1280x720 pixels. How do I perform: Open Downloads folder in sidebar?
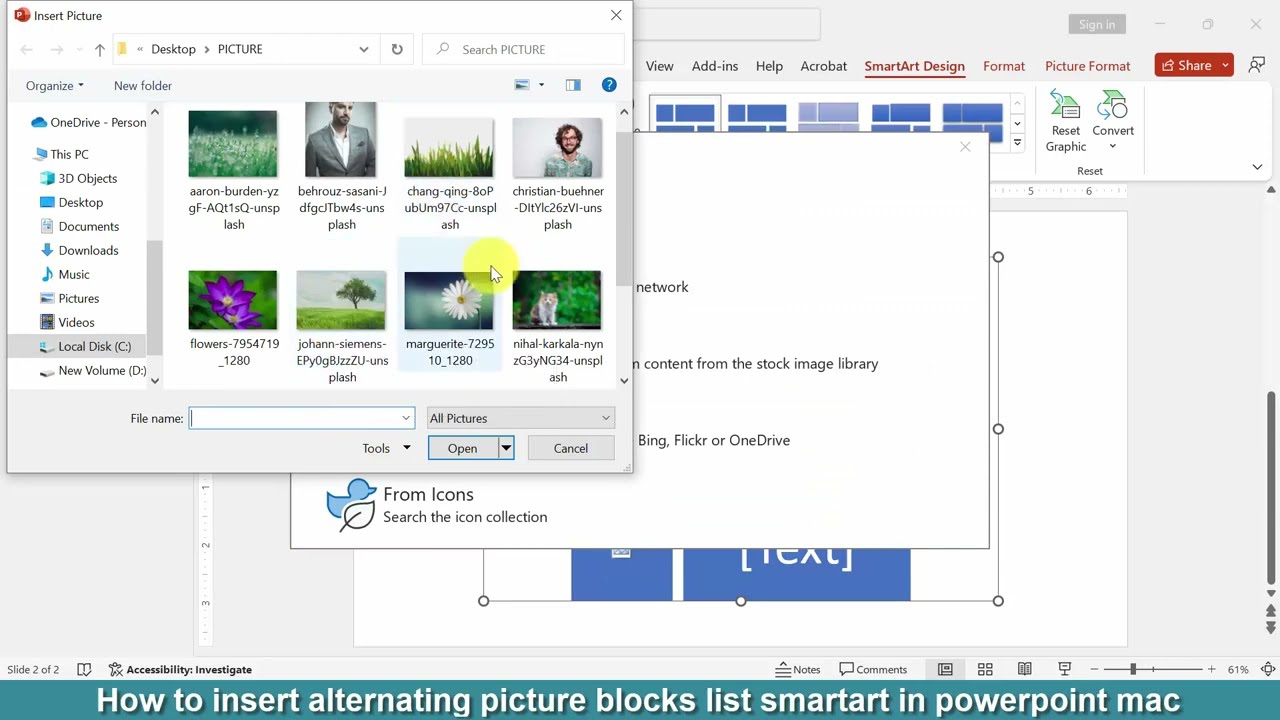tap(79, 250)
